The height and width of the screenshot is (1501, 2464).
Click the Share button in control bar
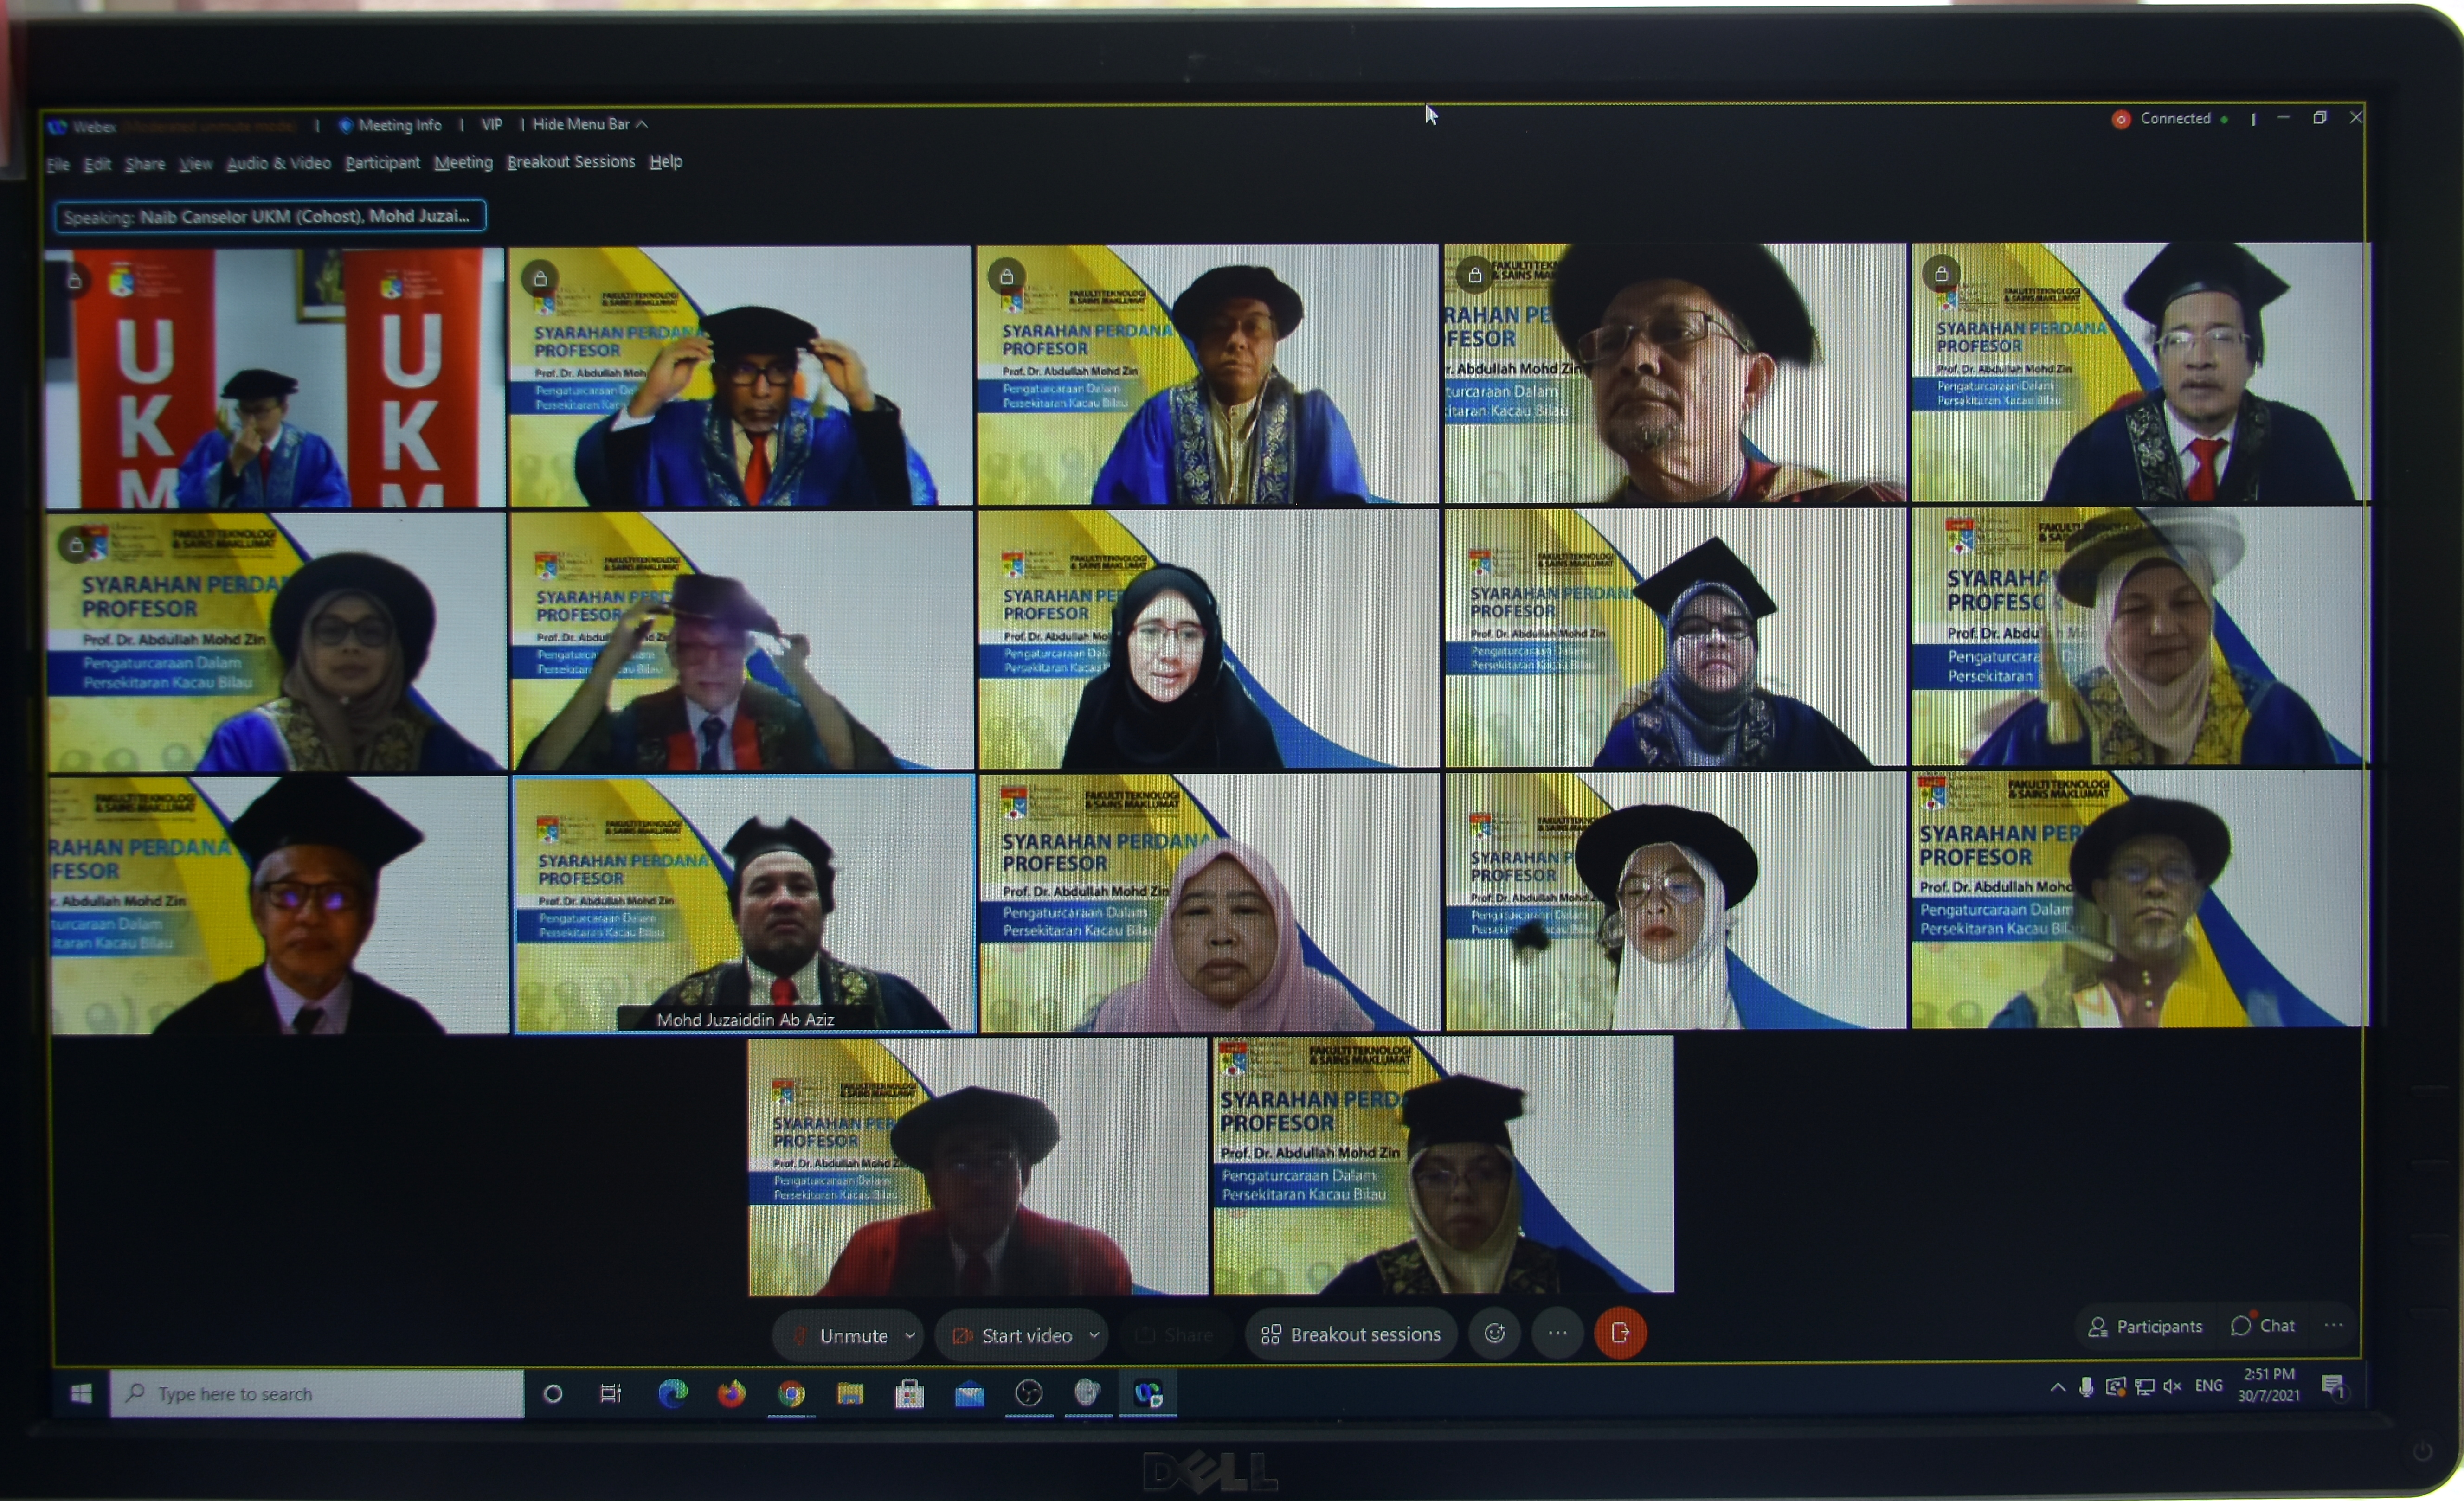[1176, 1335]
